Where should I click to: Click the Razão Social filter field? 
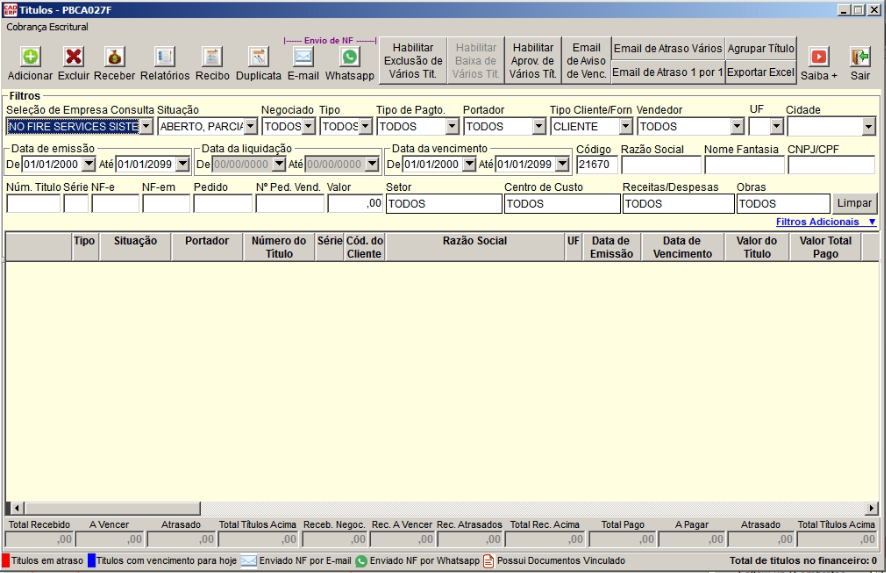pyautogui.click(x=661, y=164)
